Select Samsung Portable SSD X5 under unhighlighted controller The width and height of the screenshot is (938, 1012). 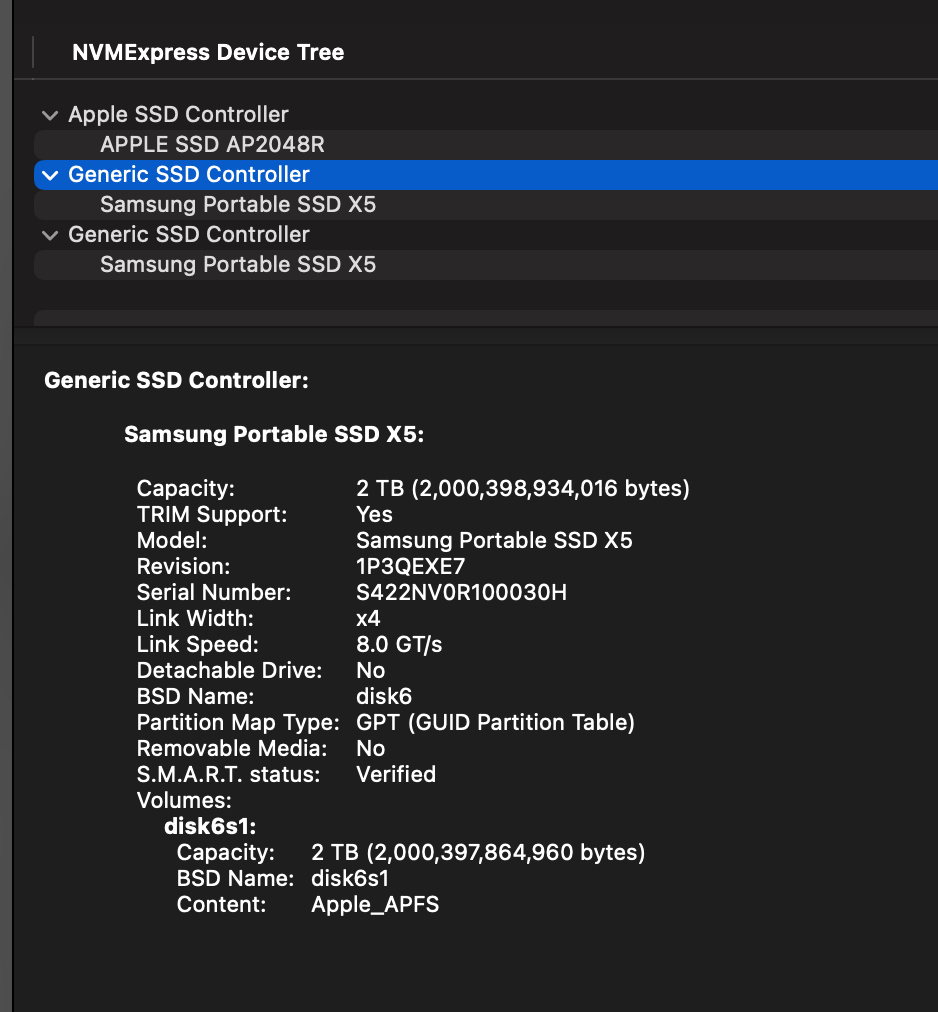click(485, 265)
